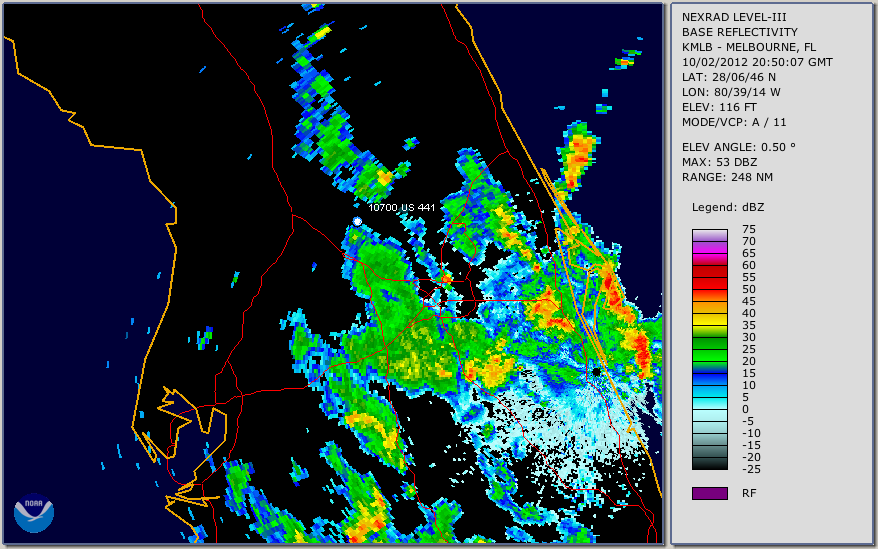The width and height of the screenshot is (878, 549).
Task: Click the black radar site dot near Melbourne
Action: pyautogui.click(x=597, y=372)
